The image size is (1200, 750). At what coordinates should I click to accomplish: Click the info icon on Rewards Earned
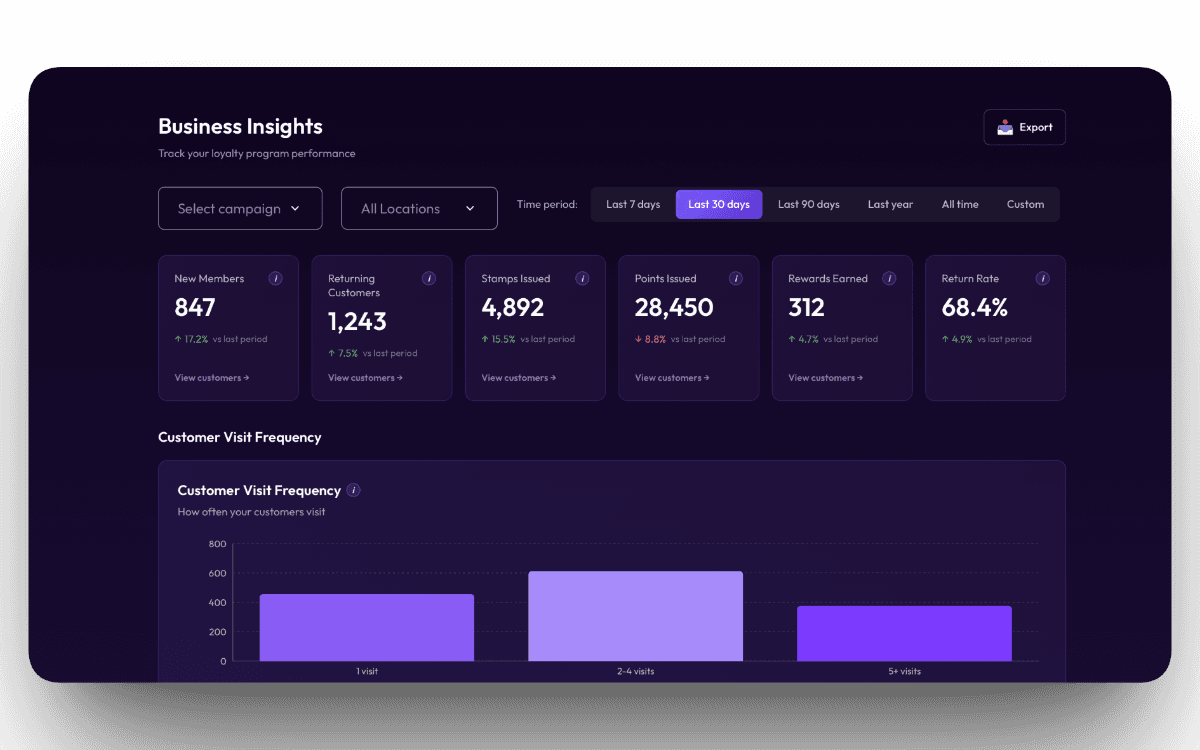(x=889, y=278)
